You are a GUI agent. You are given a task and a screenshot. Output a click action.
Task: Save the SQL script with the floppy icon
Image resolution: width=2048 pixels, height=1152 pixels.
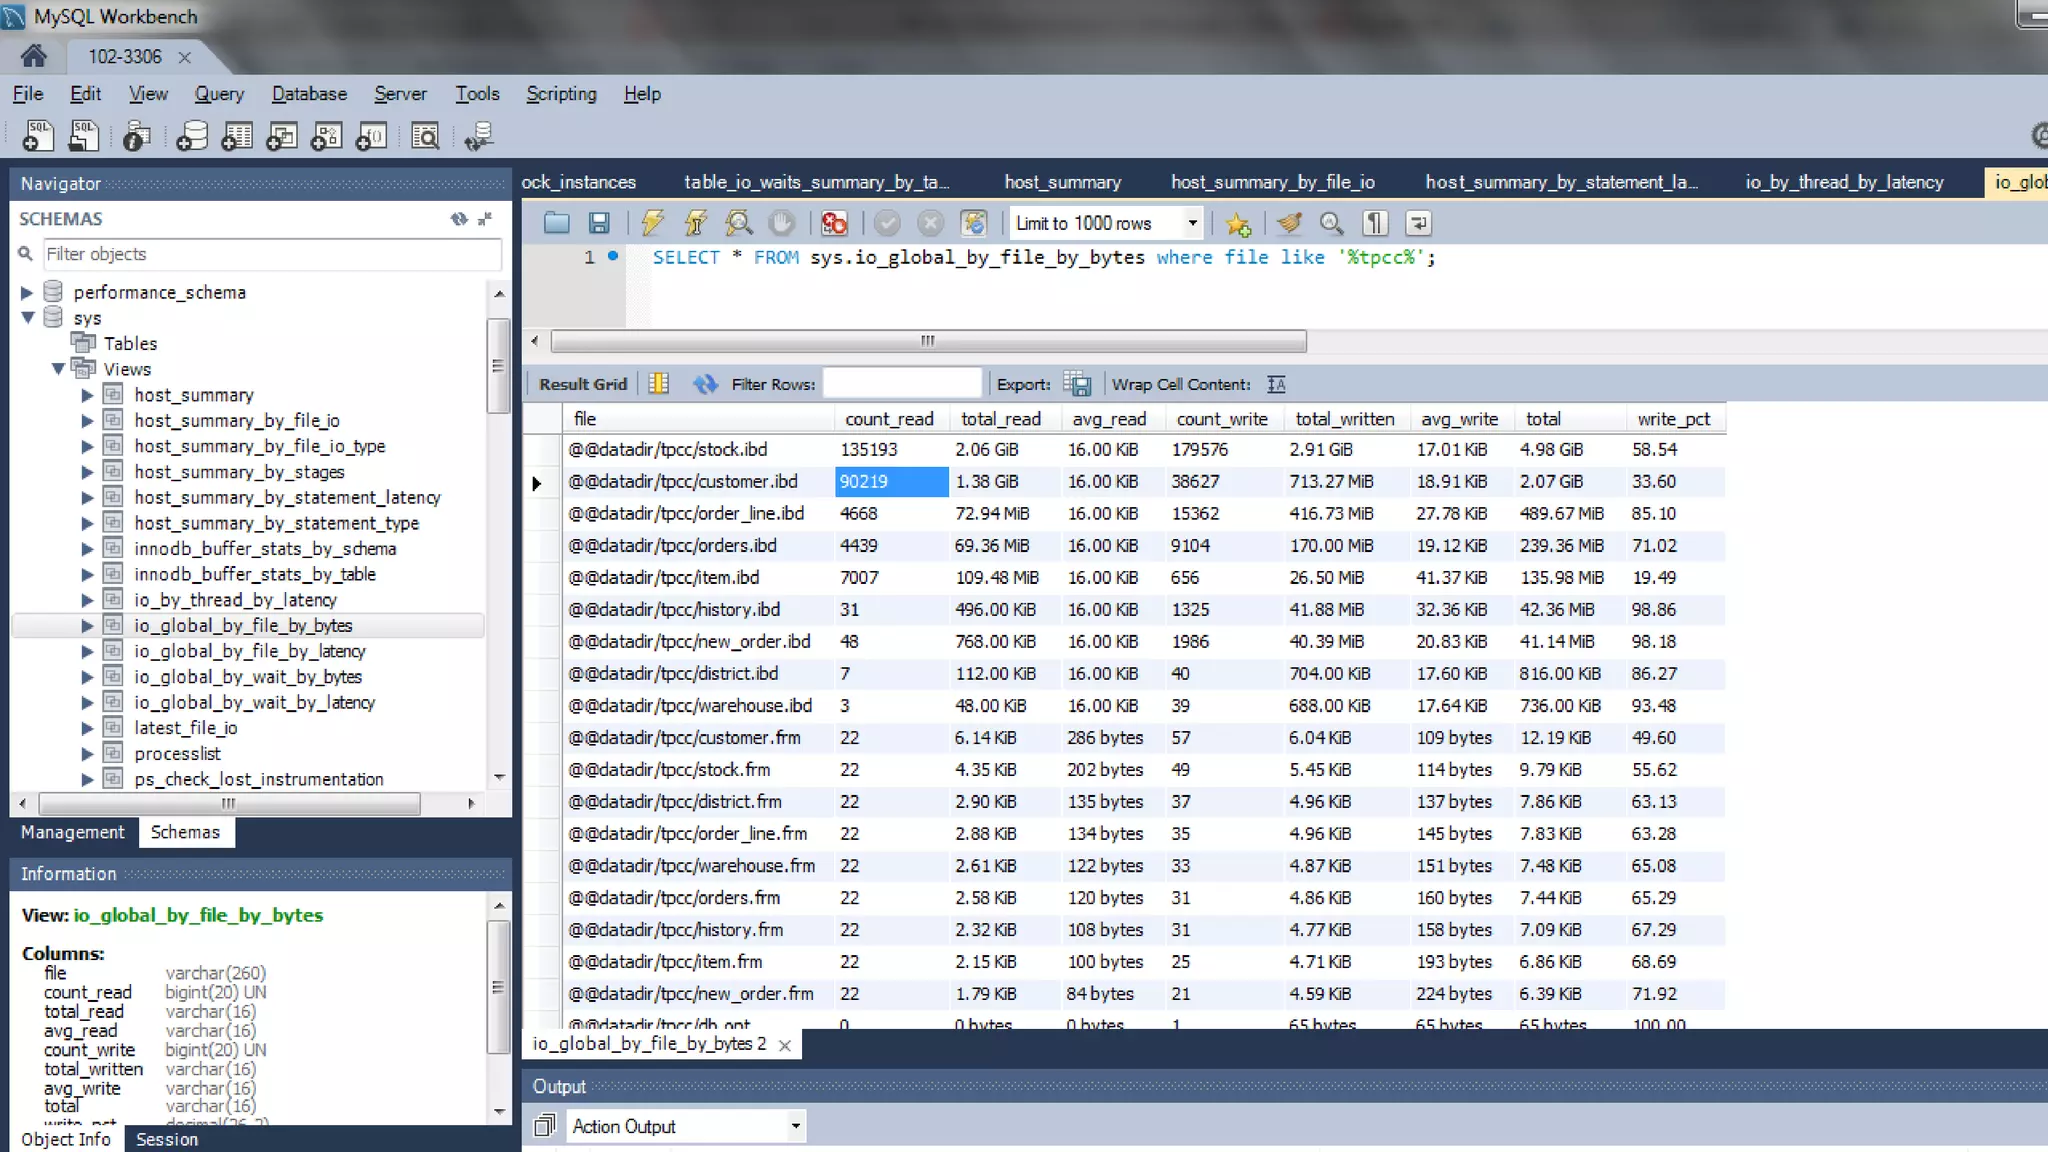click(x=599, y=223)
